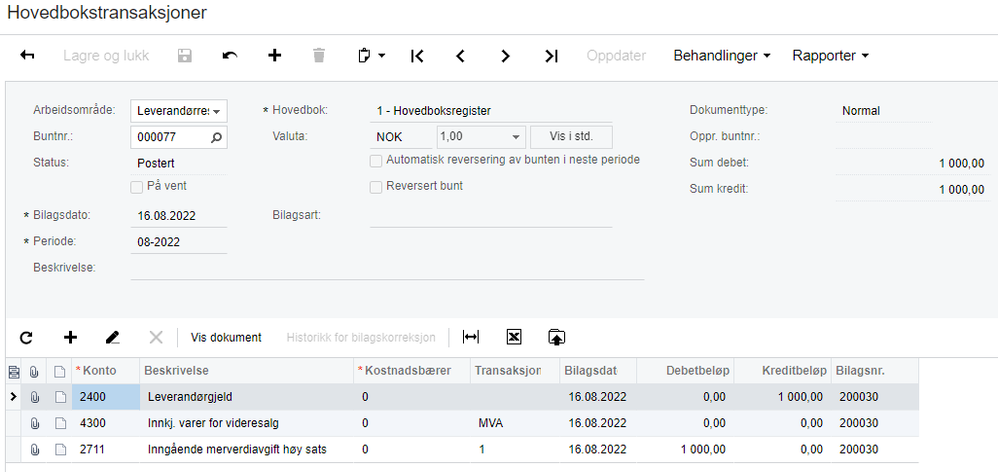Image resolution: width=998 pixels, height=472 pixels.
Task: Toggle the Reversert bunt checkbox
Action: click(x=376, y=187)
